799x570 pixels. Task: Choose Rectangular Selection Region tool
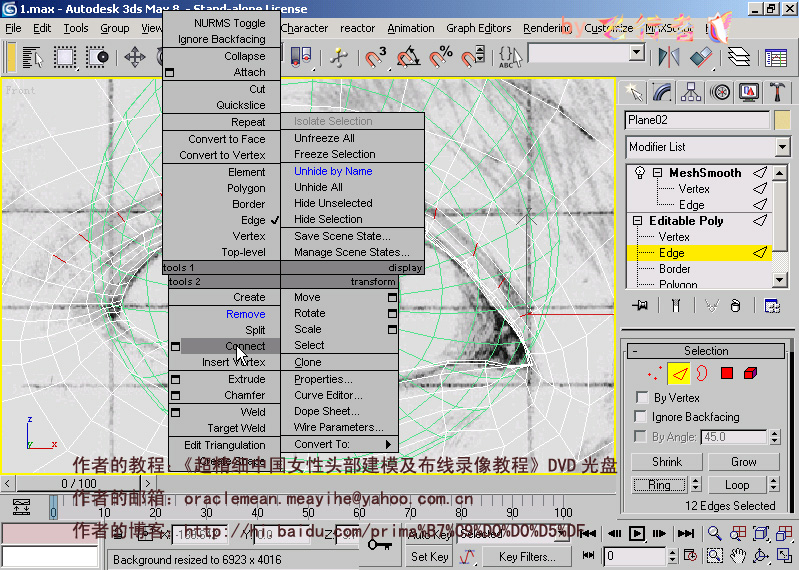(65, 57)
